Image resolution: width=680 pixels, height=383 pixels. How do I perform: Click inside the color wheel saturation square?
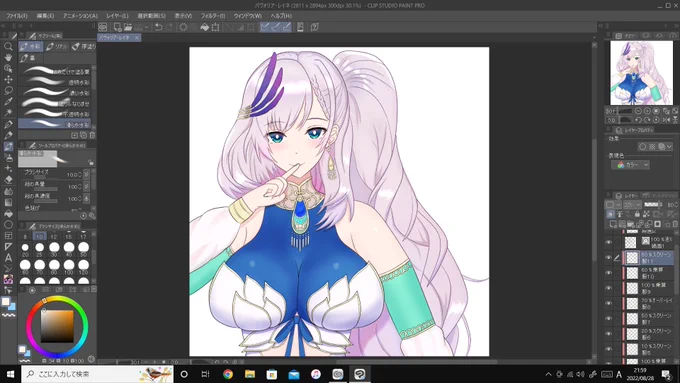point(57,327)
